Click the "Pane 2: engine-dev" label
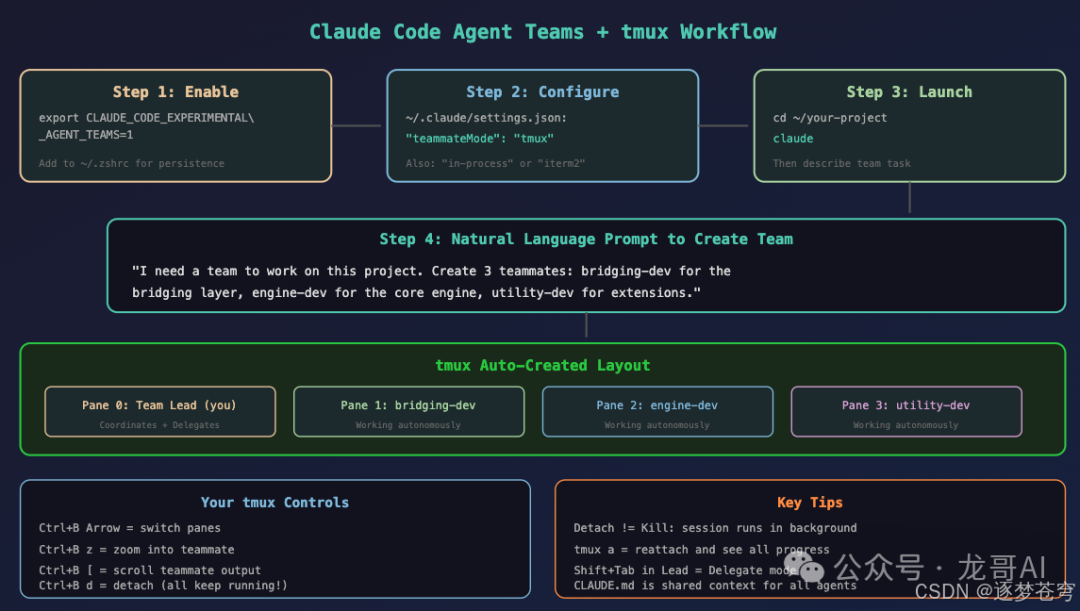 [657, 406]
